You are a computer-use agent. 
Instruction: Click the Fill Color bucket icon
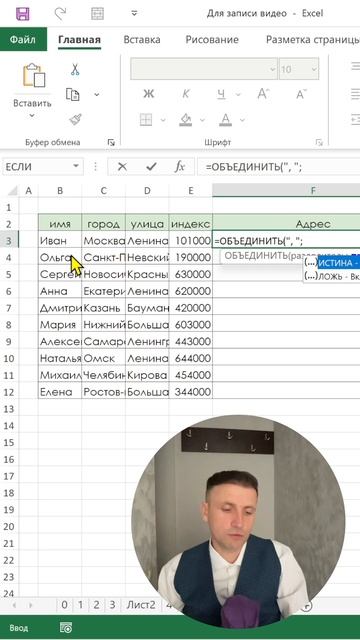click(185, 120)
